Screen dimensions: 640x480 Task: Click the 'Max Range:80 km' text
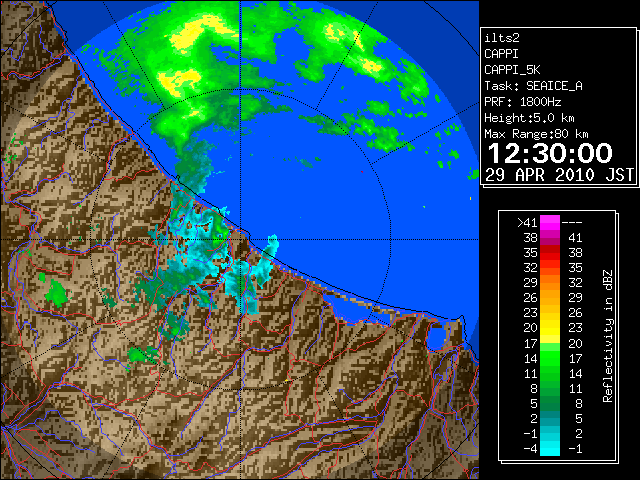pos(536,134)
